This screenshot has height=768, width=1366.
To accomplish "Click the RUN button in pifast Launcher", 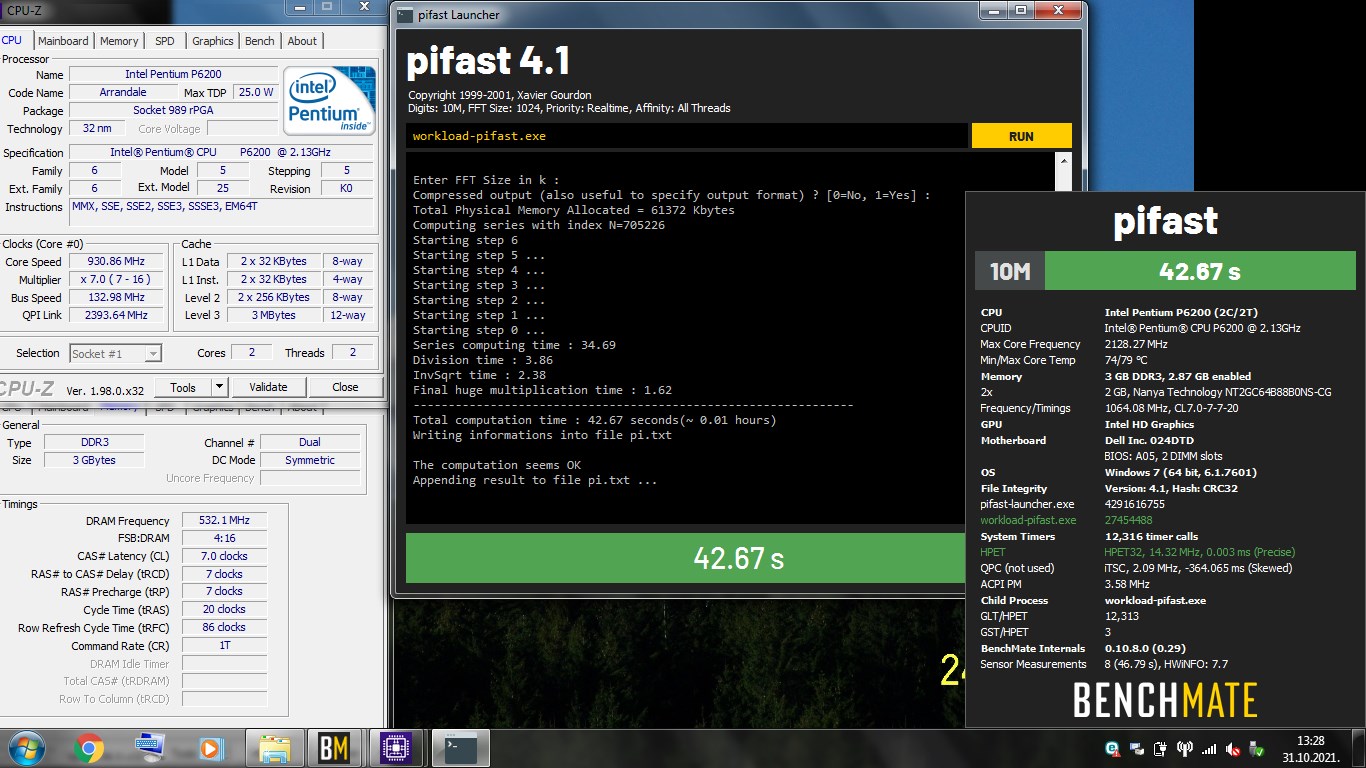I will pos(1021,136).
